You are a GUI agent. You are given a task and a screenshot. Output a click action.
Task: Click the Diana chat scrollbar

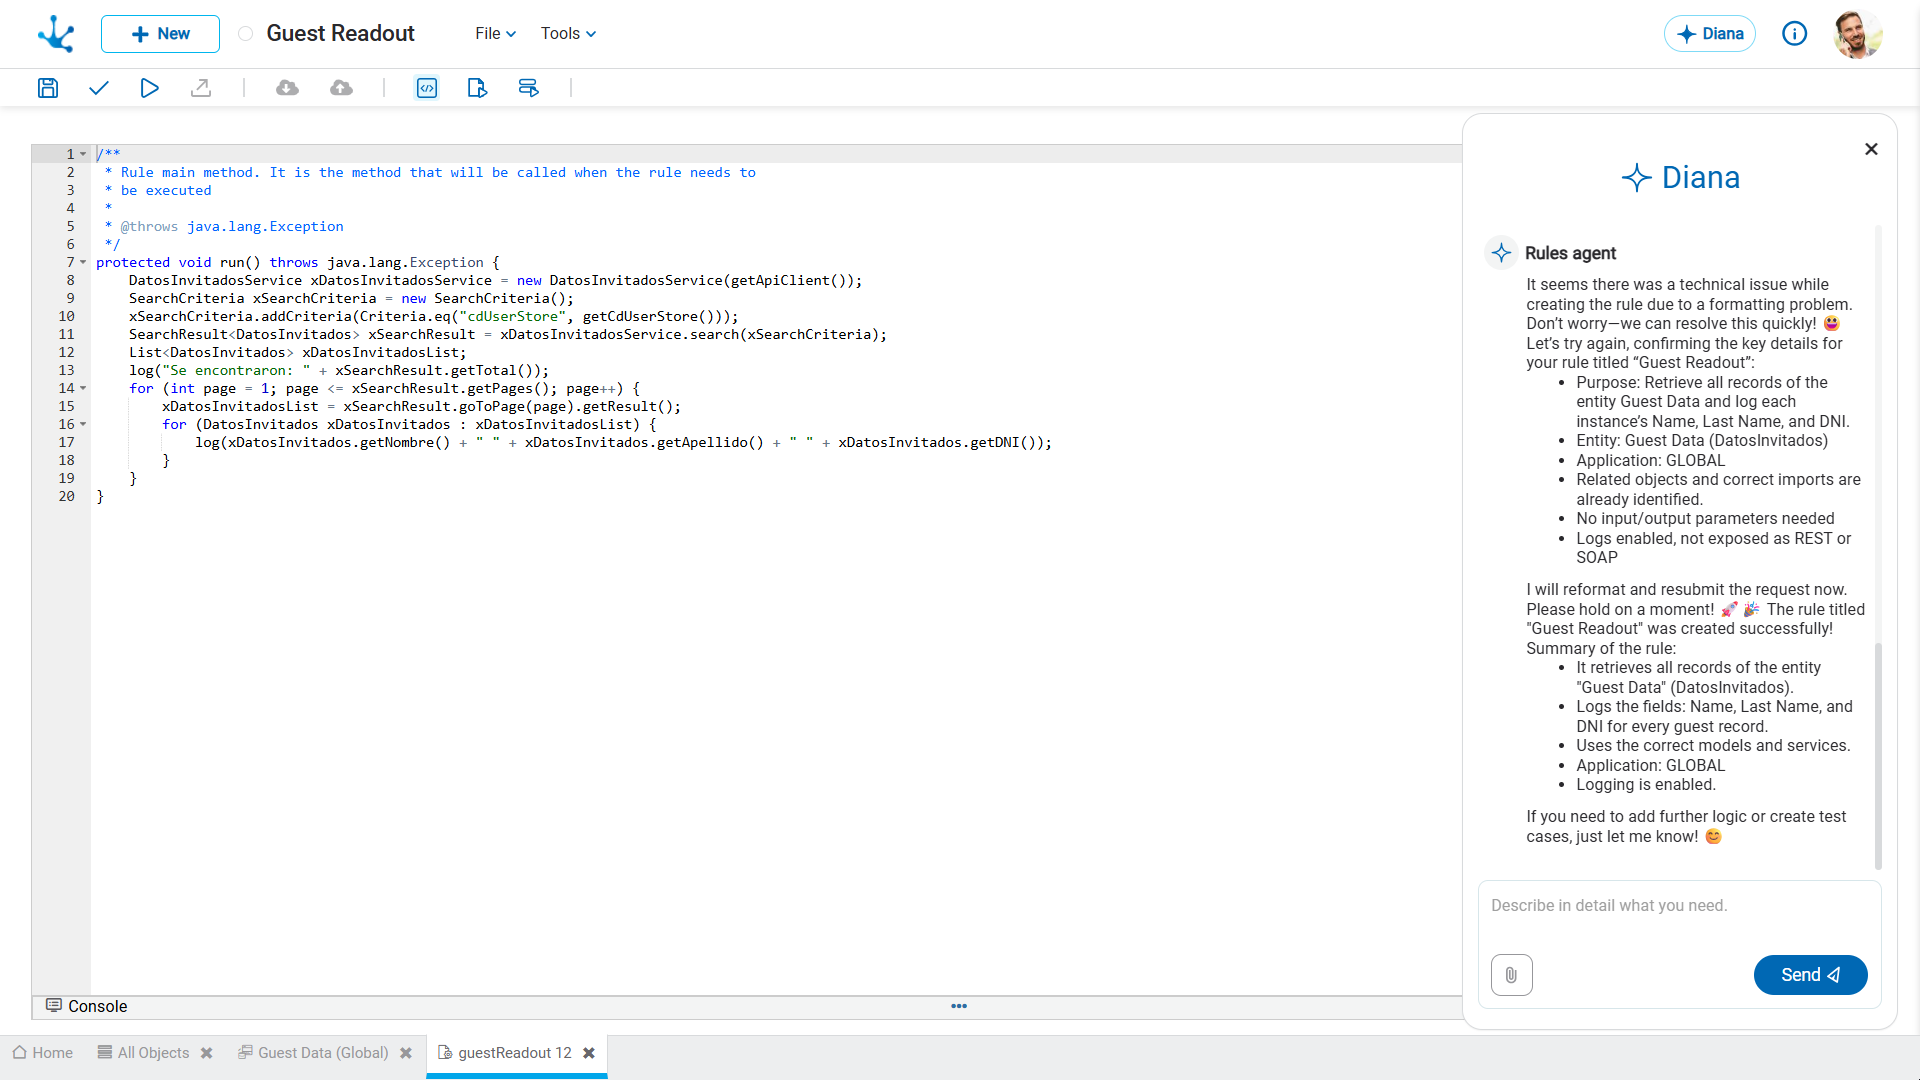coord(1878,755)
